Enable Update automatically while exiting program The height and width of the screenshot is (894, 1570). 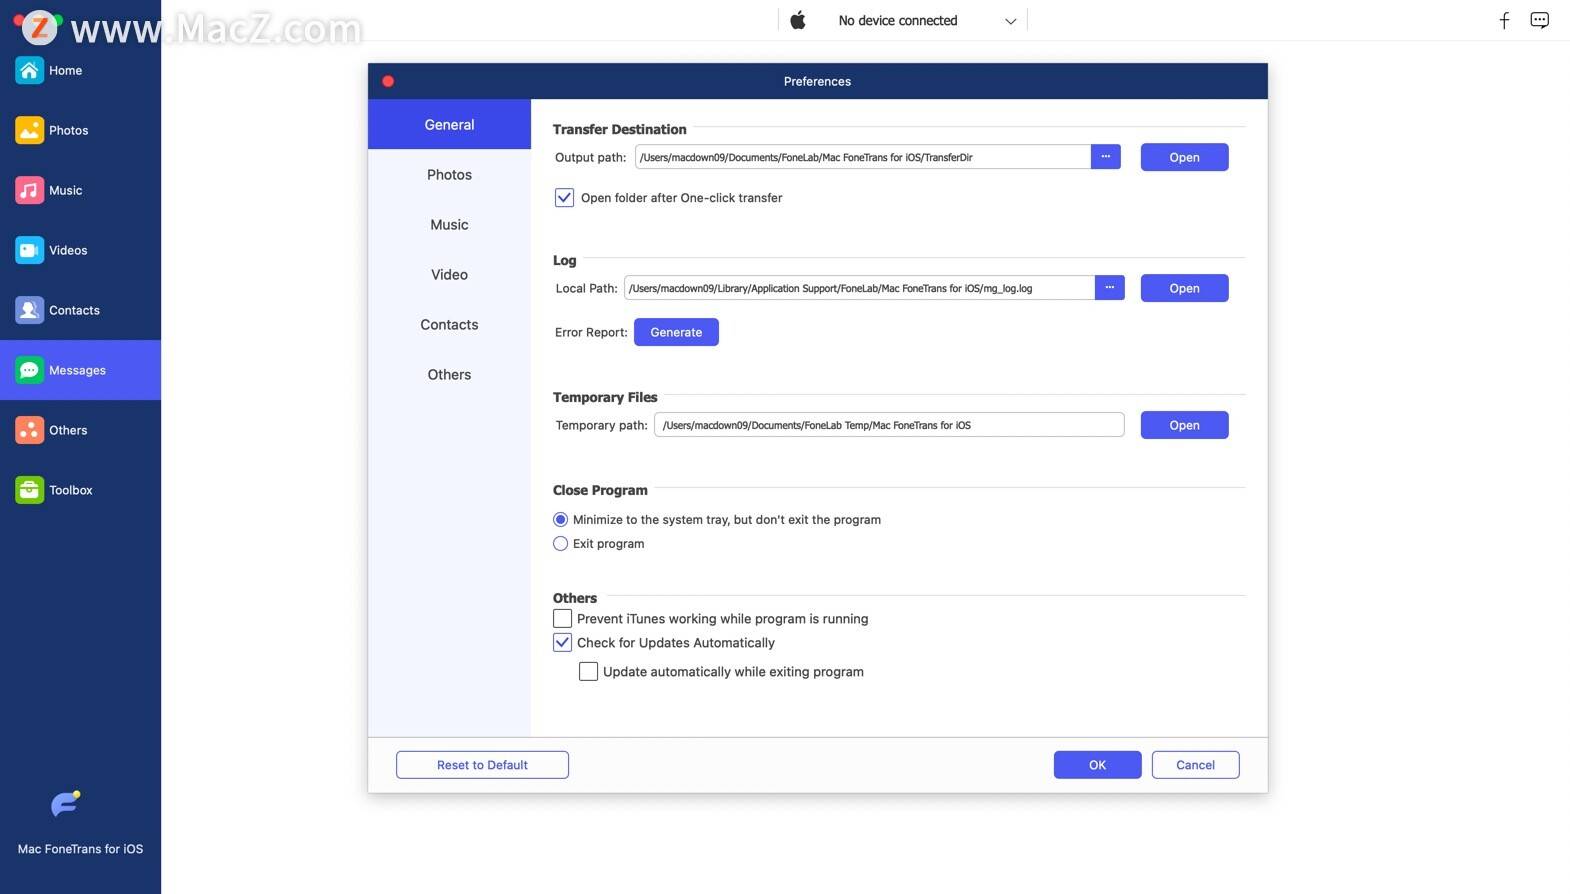pos(589,672)
